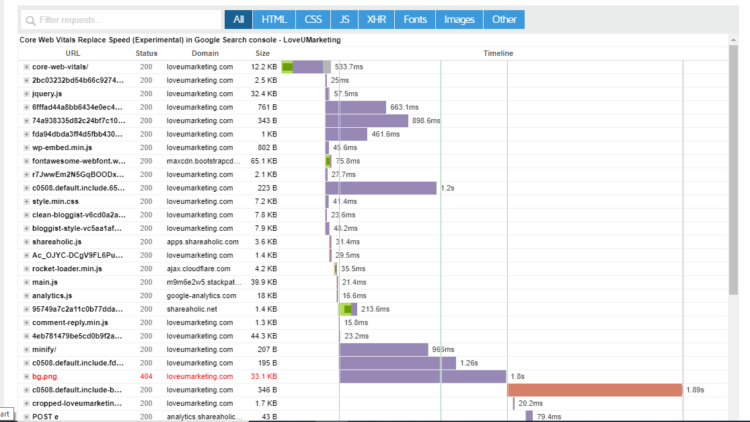Viewport: 750px width, 422px height.
Task: Click the 461.6ms fda94dbda3ff4d5fbb430 bar
Action: pos(346,134)
